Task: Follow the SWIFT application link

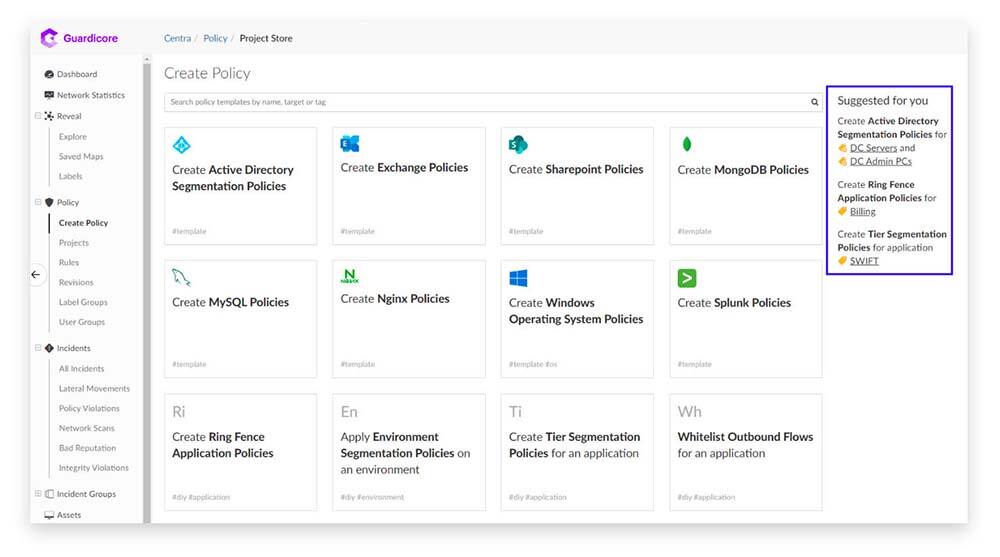Action: pos(864,261)
